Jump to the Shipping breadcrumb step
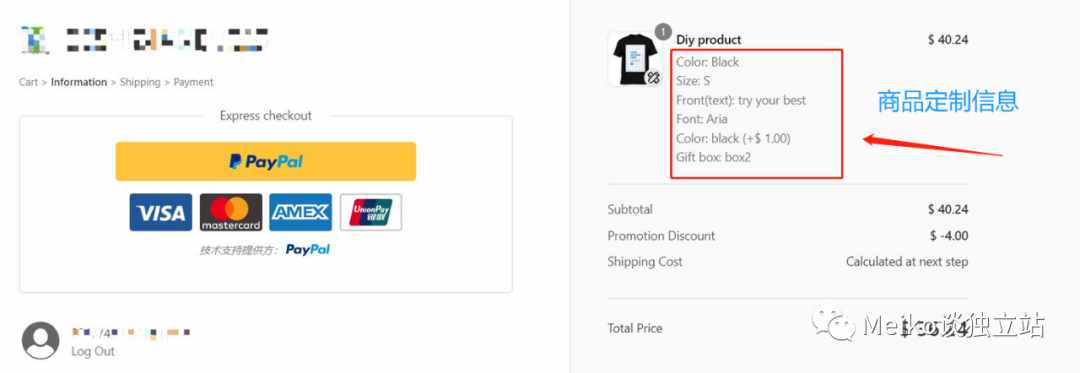The height and width of the screenshot is (373, 1080). 140,82
